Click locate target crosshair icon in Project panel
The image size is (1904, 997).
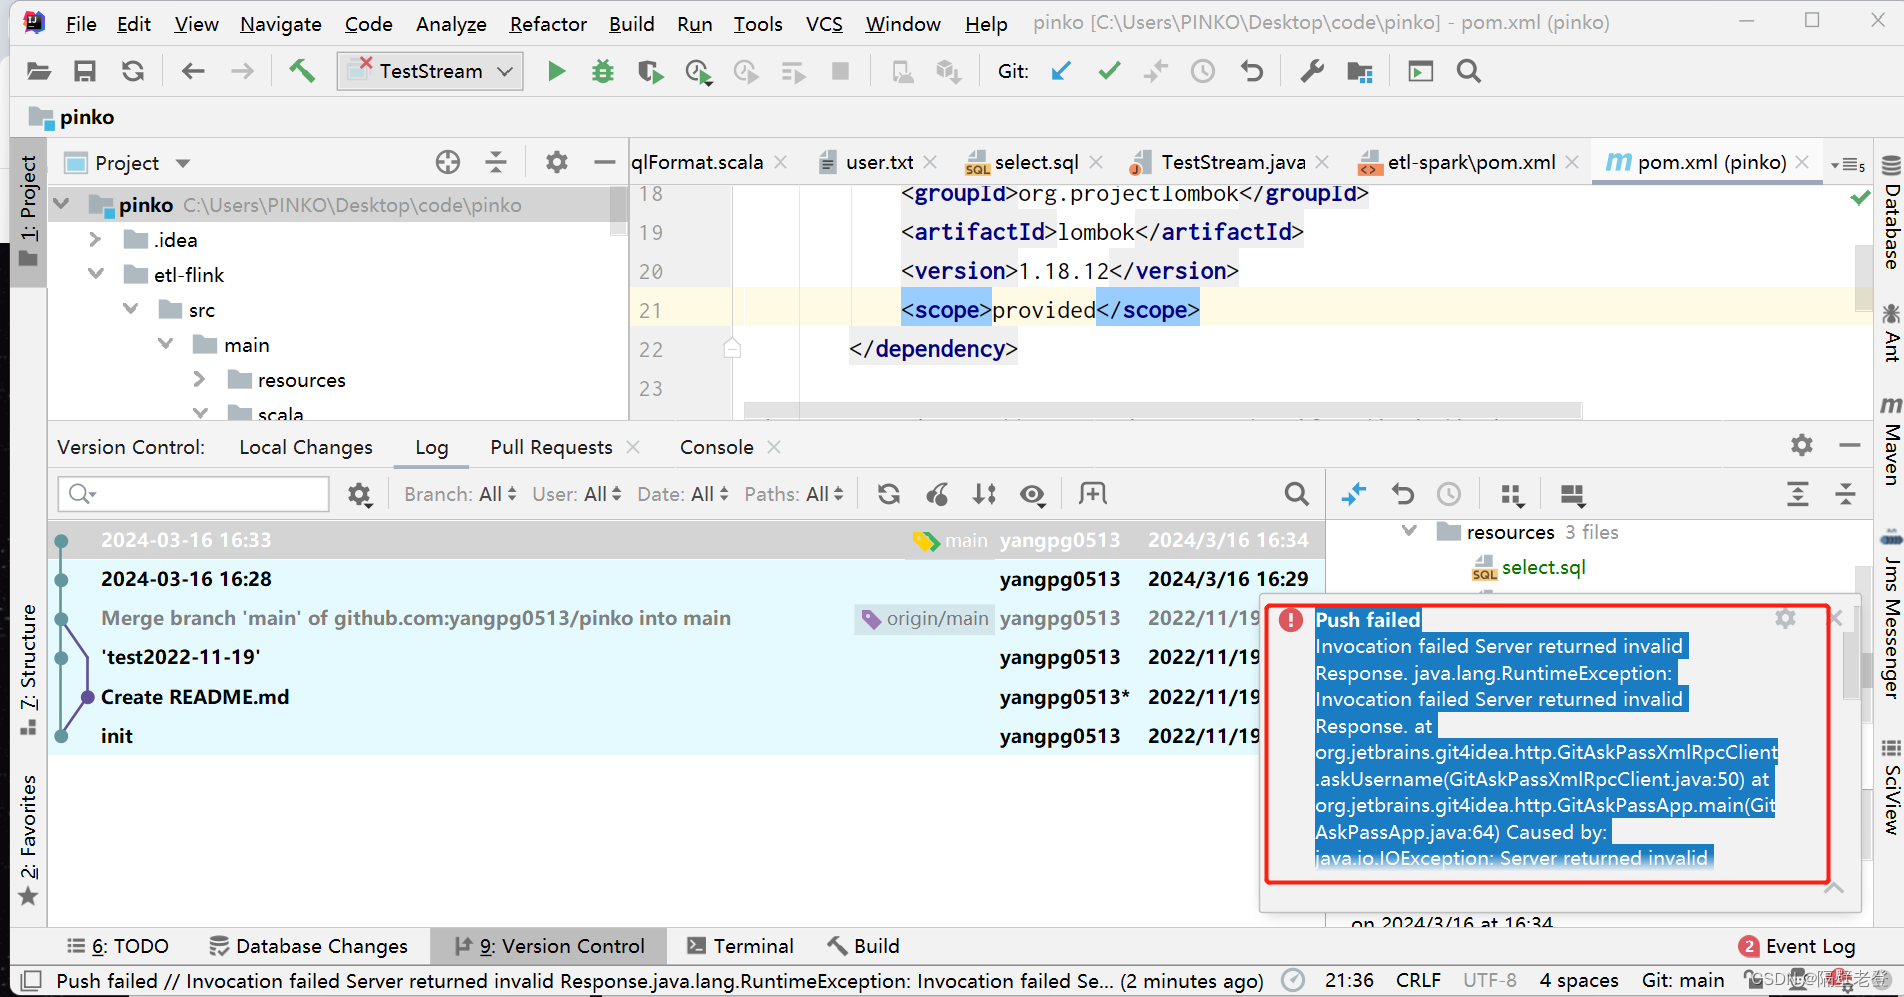pyautogui.click(x=448, y=162)
